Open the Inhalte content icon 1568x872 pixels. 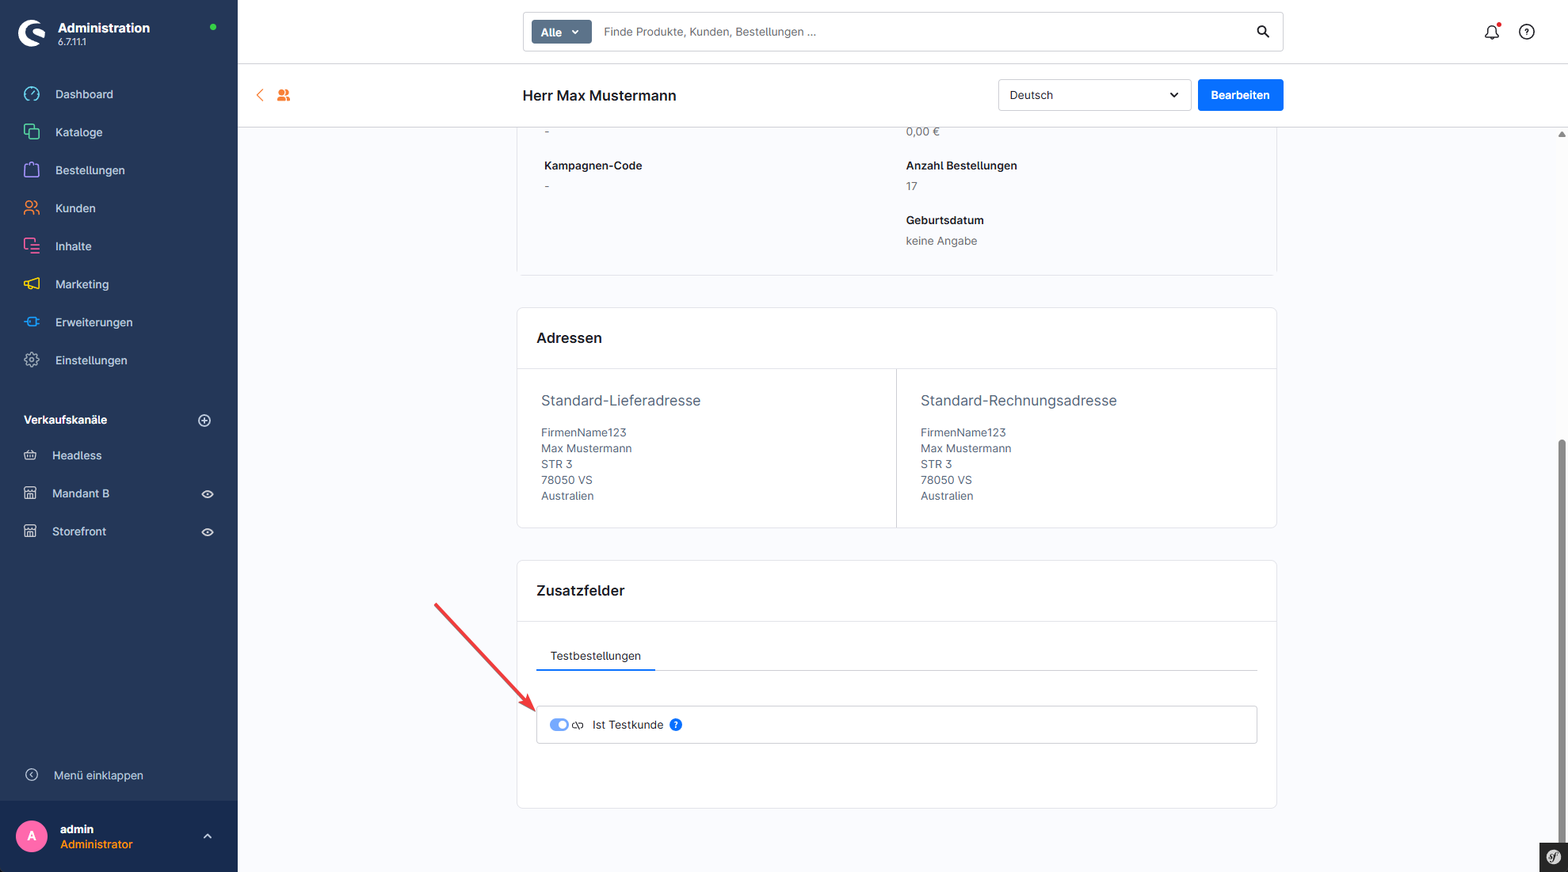pyautogui.click(x=32, y=246)
